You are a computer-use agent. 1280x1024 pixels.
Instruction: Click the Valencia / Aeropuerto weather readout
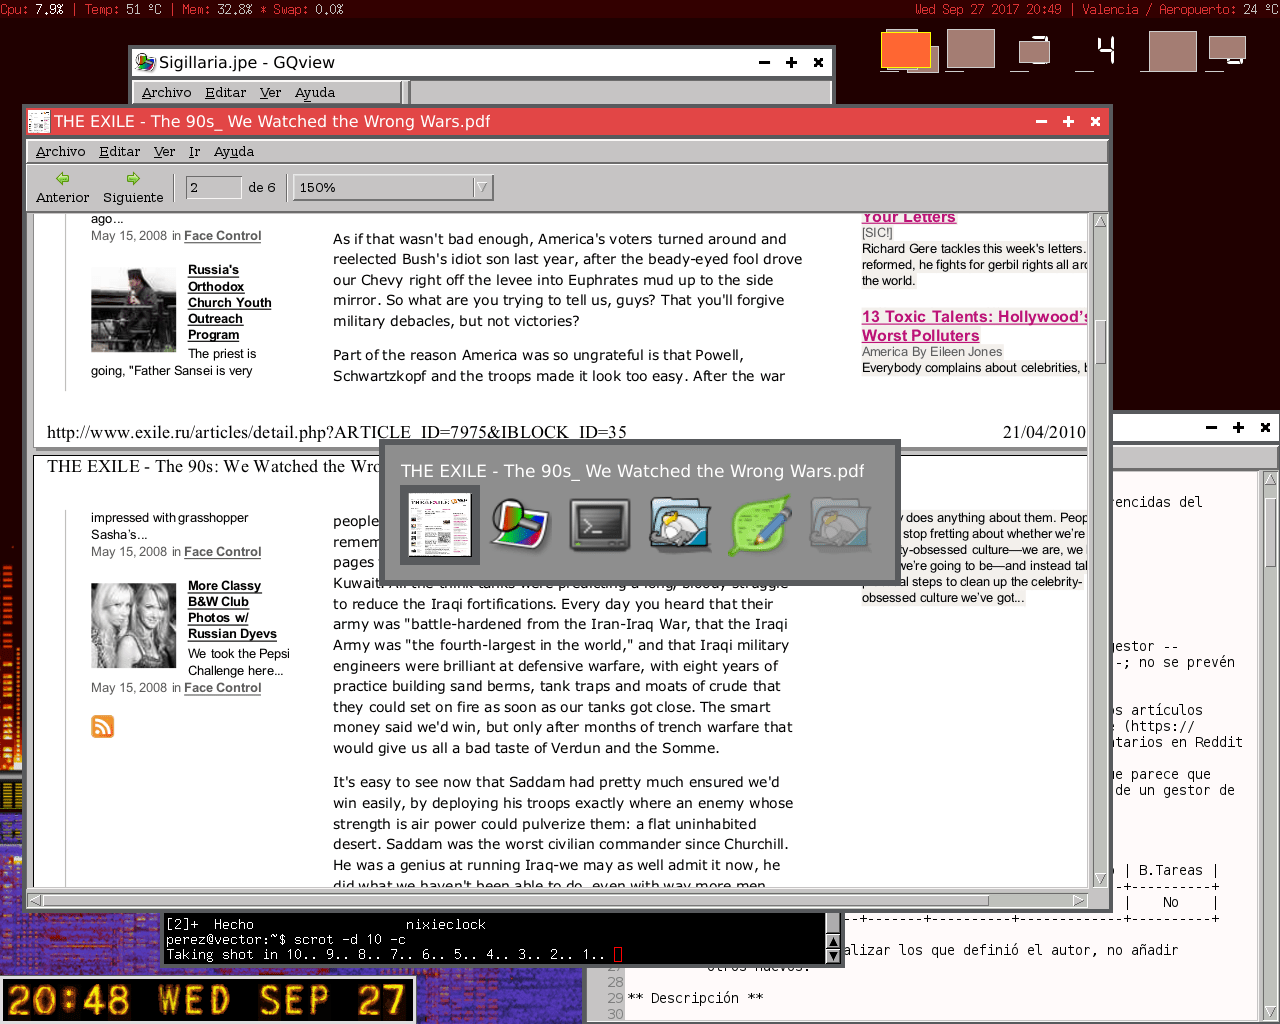tap(1180, 9)
